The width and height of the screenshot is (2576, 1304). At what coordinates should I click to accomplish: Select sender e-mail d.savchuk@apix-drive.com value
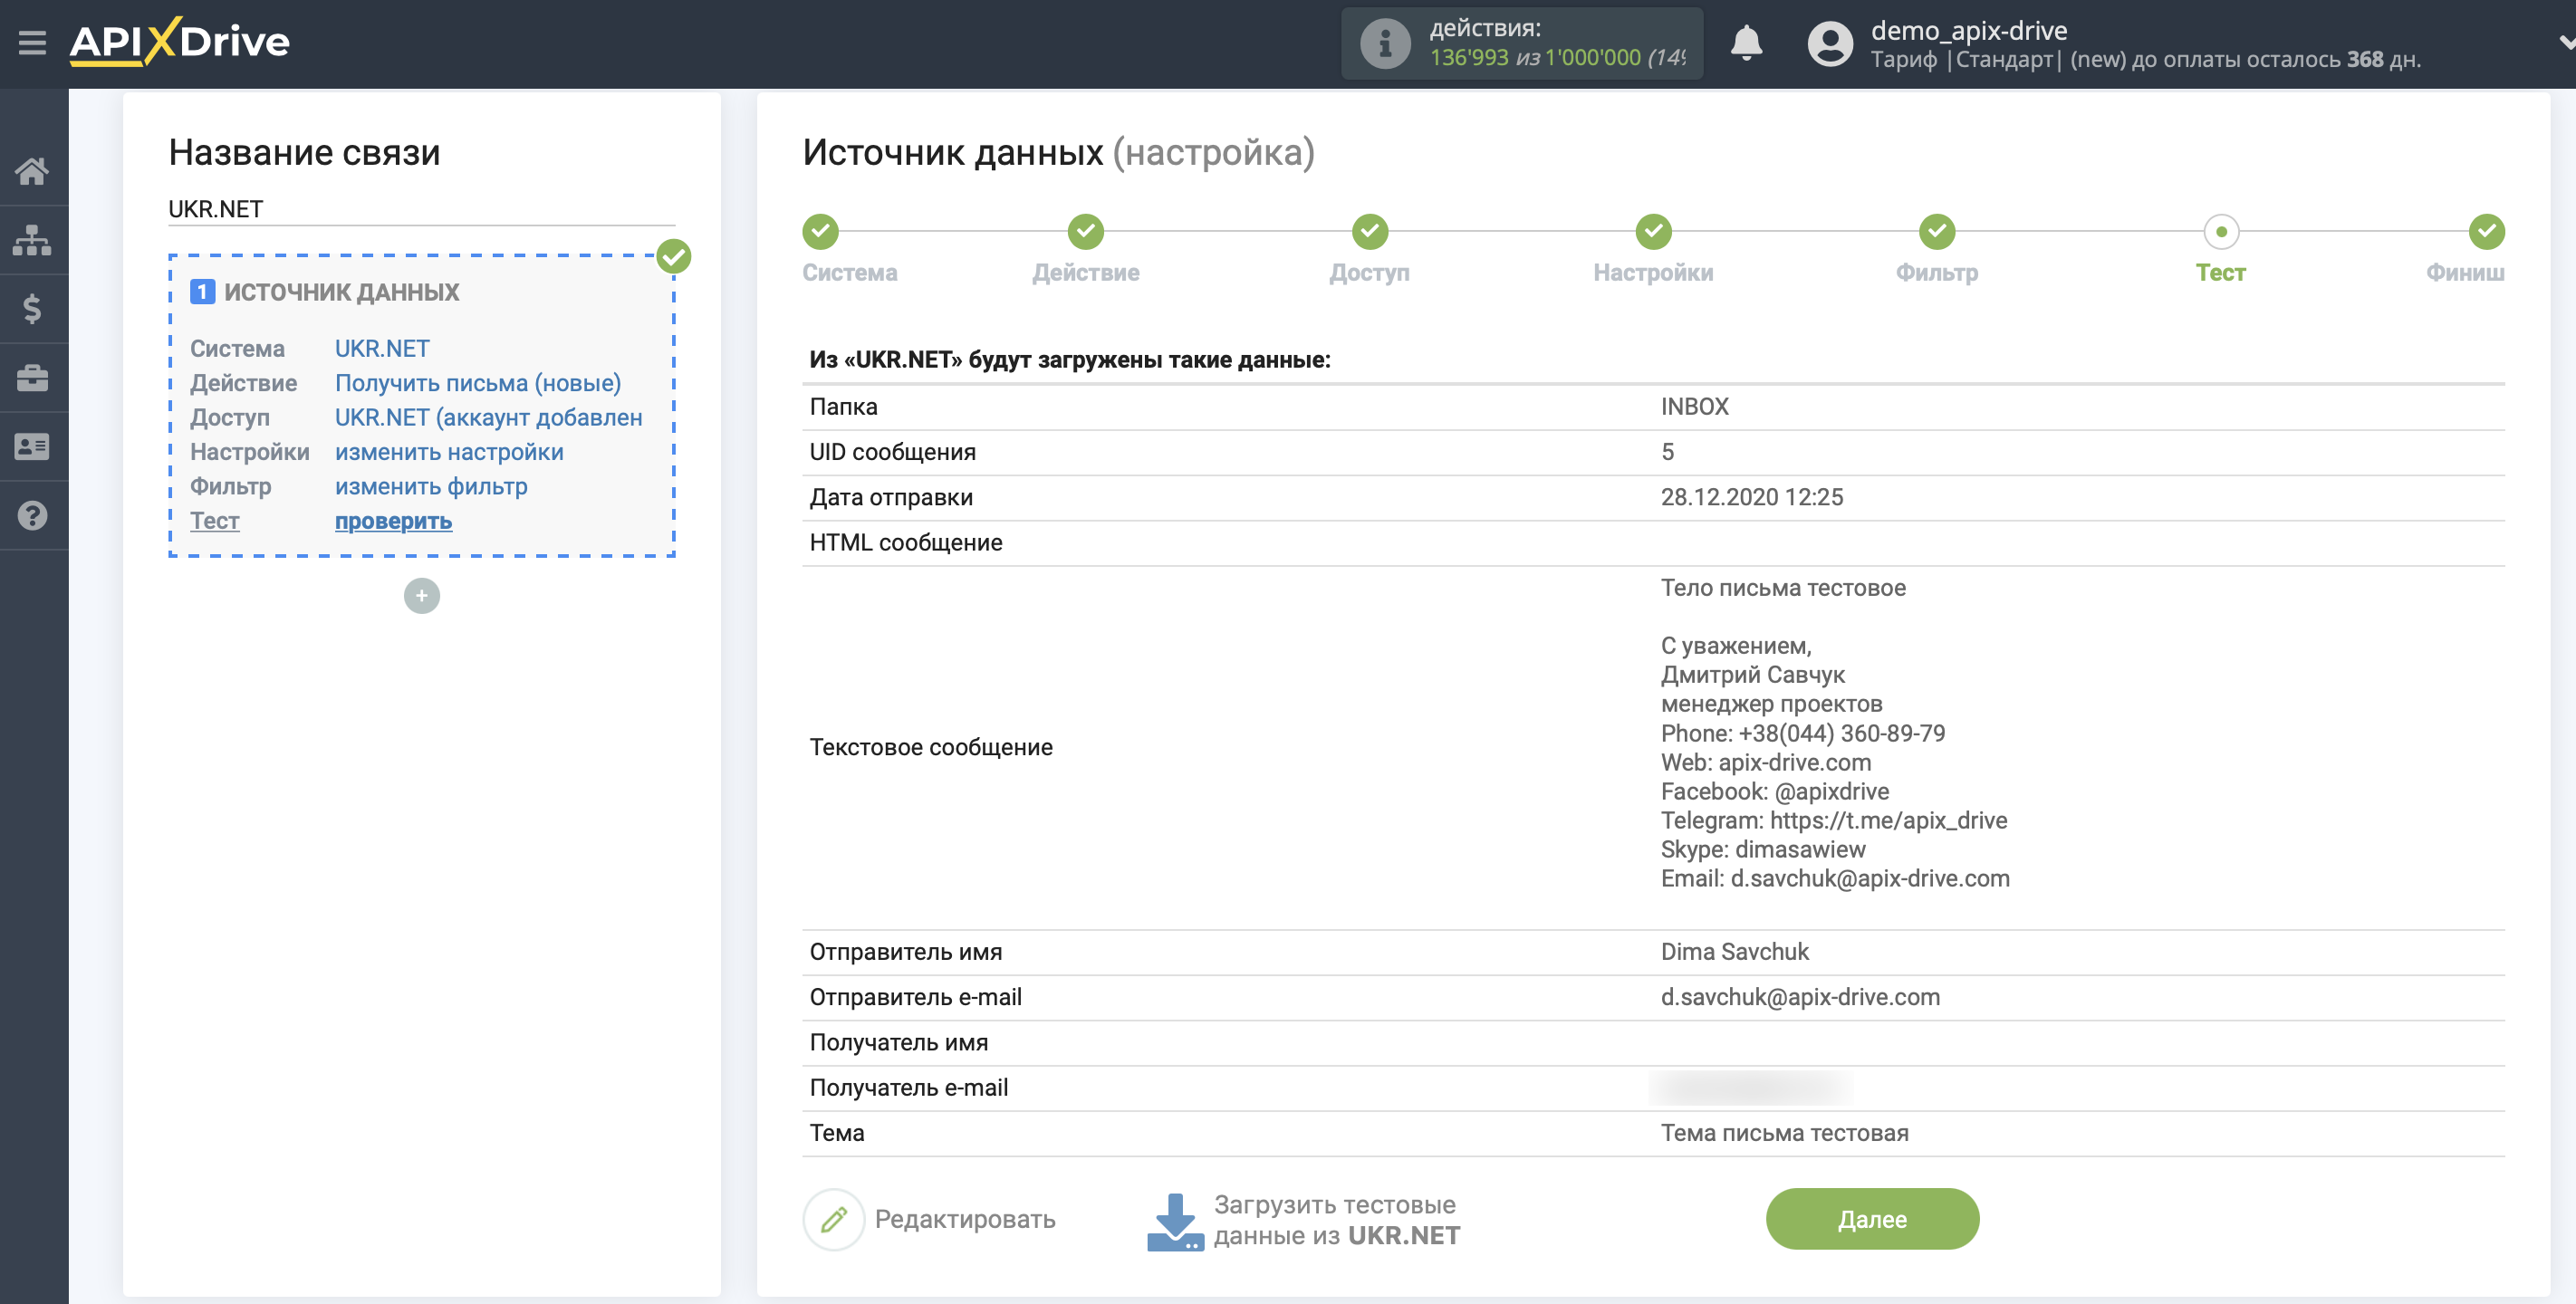click(x=1800, y=997)
